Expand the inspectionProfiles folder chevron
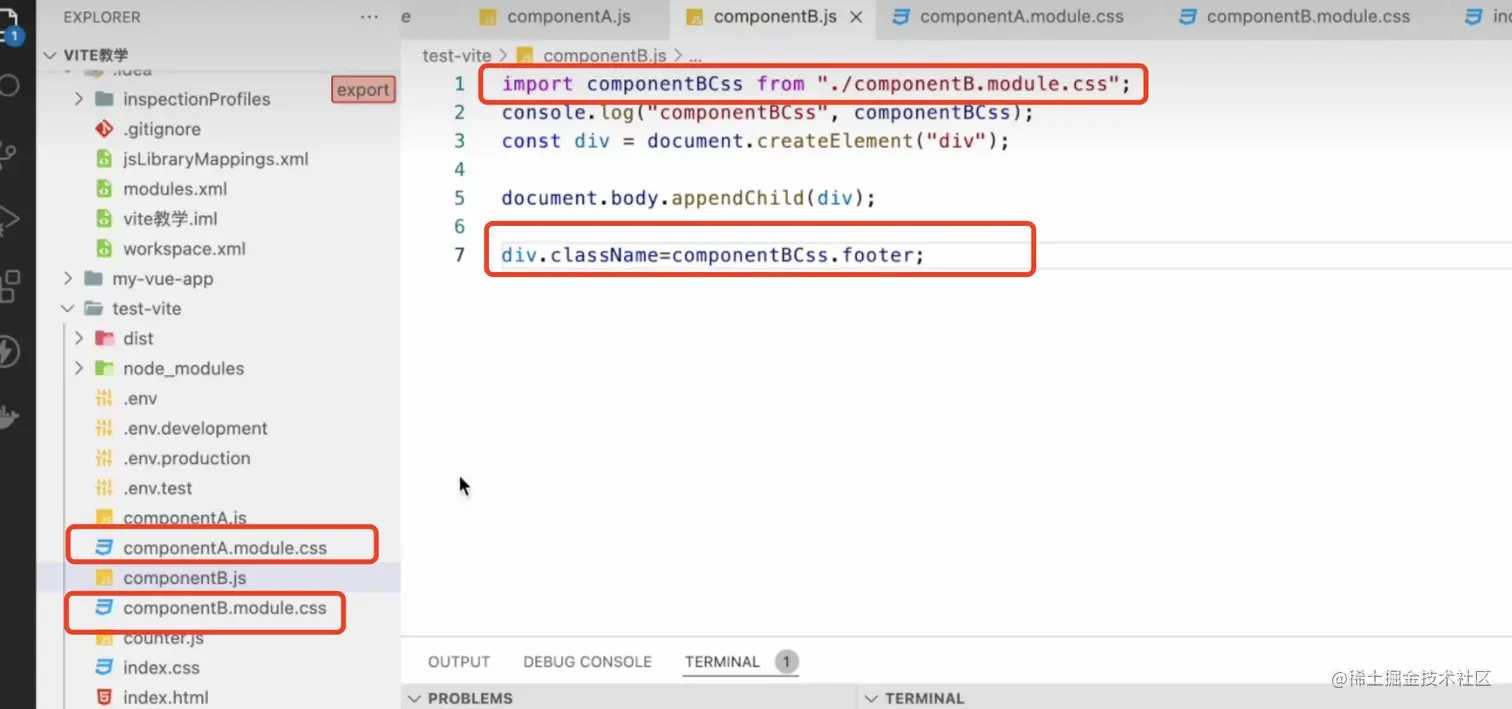This screenshot has width=1512, height=709. (x=79, y=99)
